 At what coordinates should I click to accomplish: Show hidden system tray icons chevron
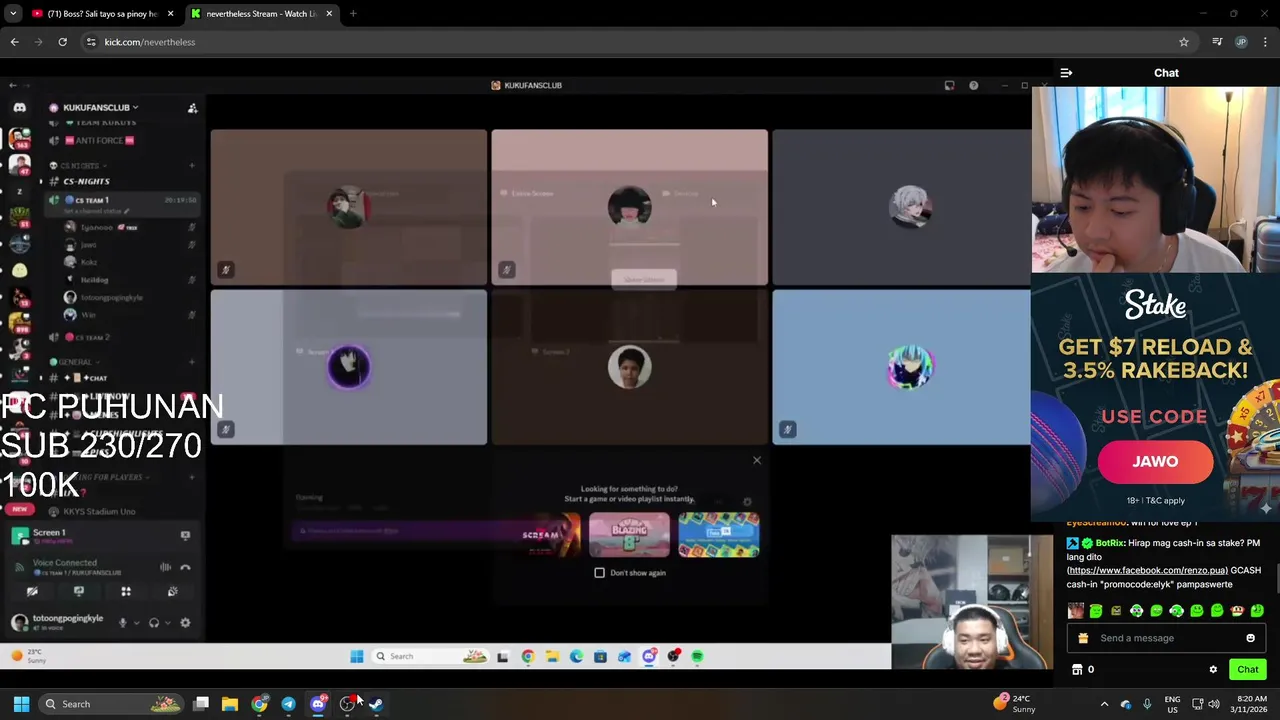click(1104, 704)
